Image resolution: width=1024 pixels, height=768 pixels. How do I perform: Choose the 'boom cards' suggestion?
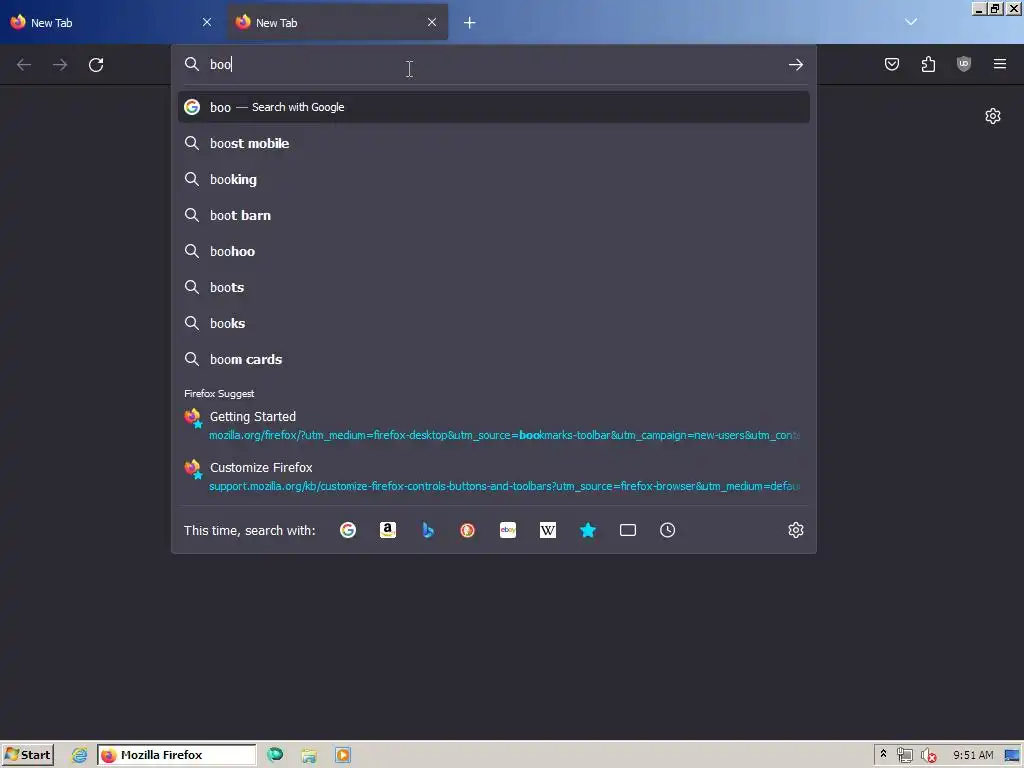pyautogui.click(x=494, y=359)
